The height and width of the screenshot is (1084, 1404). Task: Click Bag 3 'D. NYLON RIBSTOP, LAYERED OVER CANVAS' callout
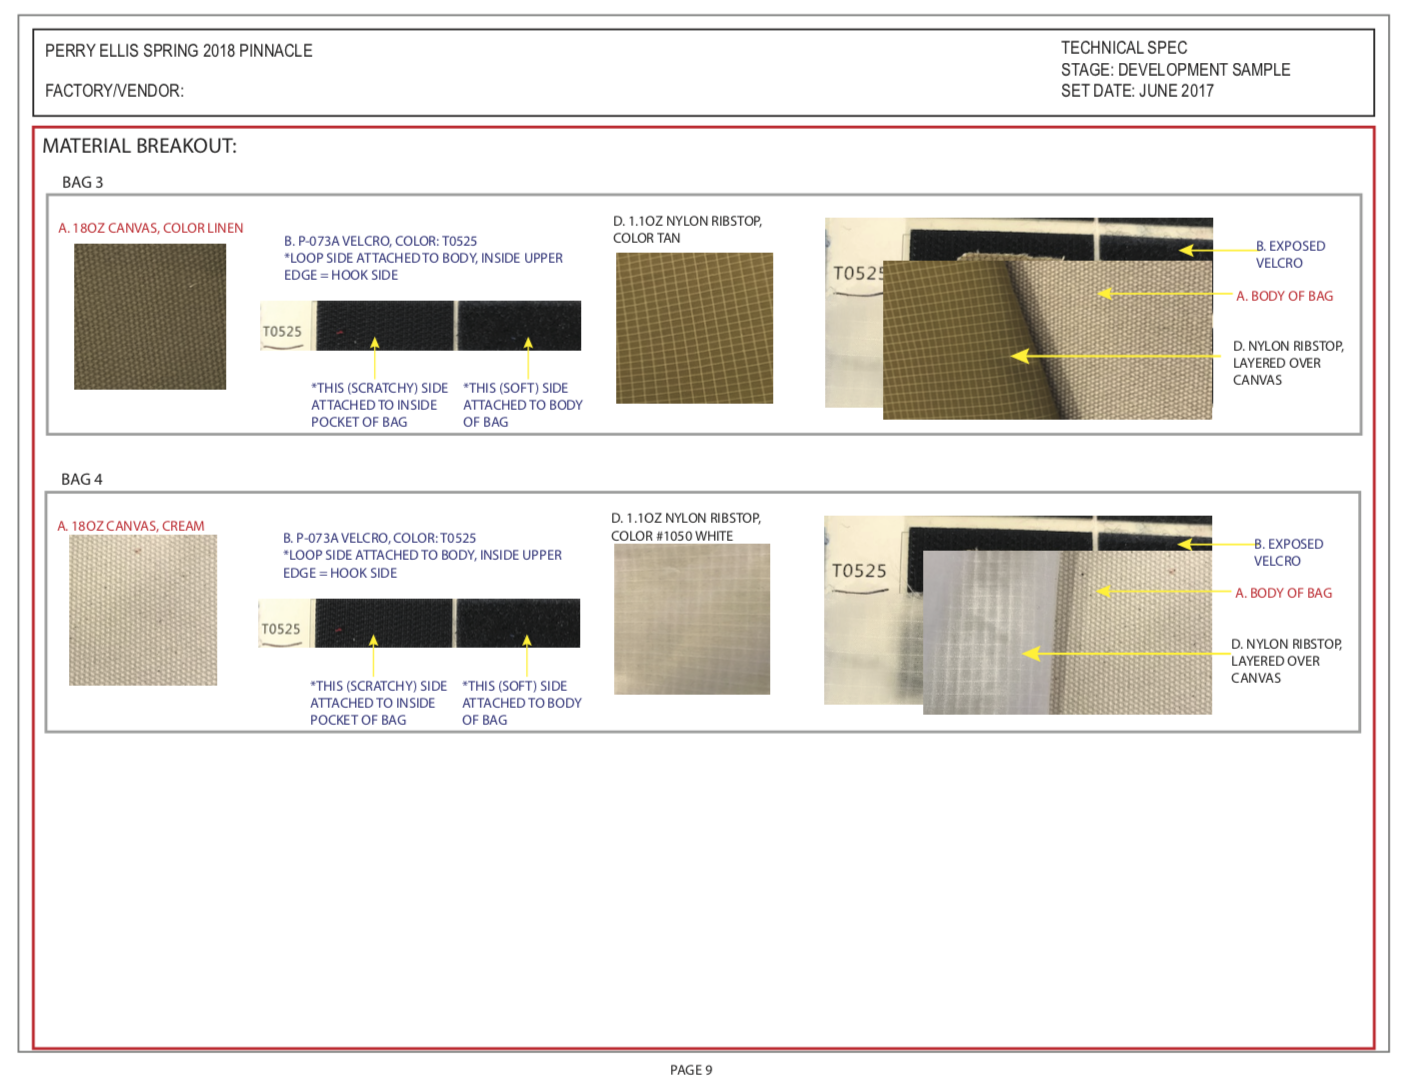[1288, 363]
